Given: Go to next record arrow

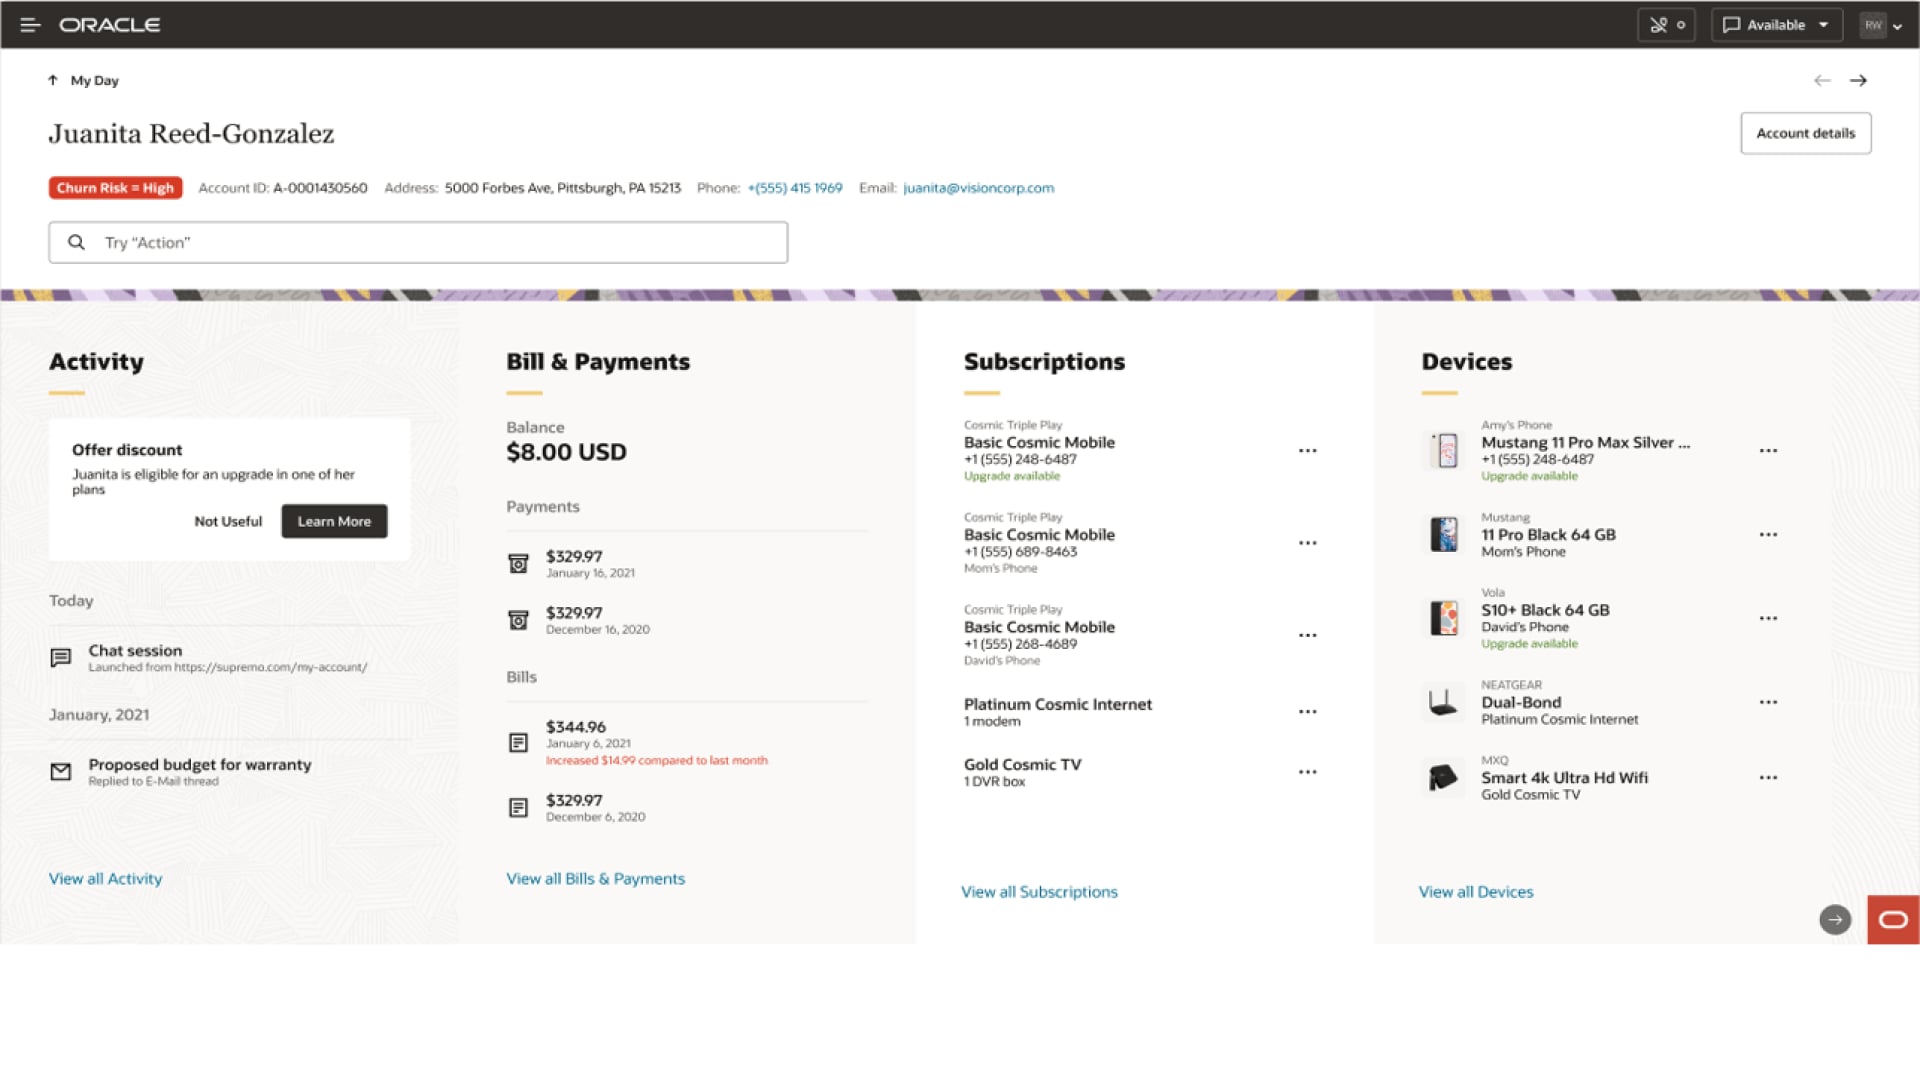Looking at the screenshot, I should [x=1858, y=81].
